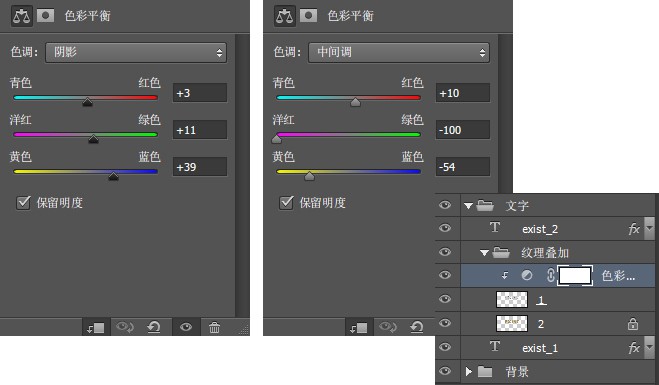659x385 pixels.
Task: Expand the 背景 group
Action: [469, 372]
